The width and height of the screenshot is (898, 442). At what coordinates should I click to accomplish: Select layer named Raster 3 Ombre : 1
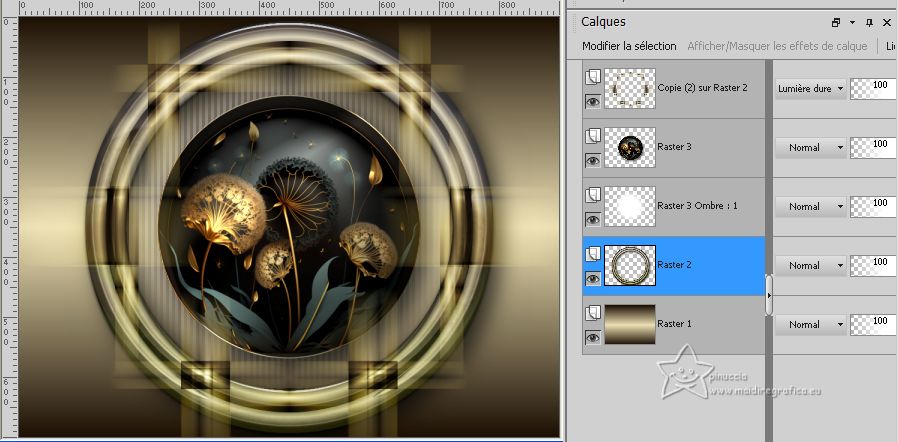coord(698,206)
